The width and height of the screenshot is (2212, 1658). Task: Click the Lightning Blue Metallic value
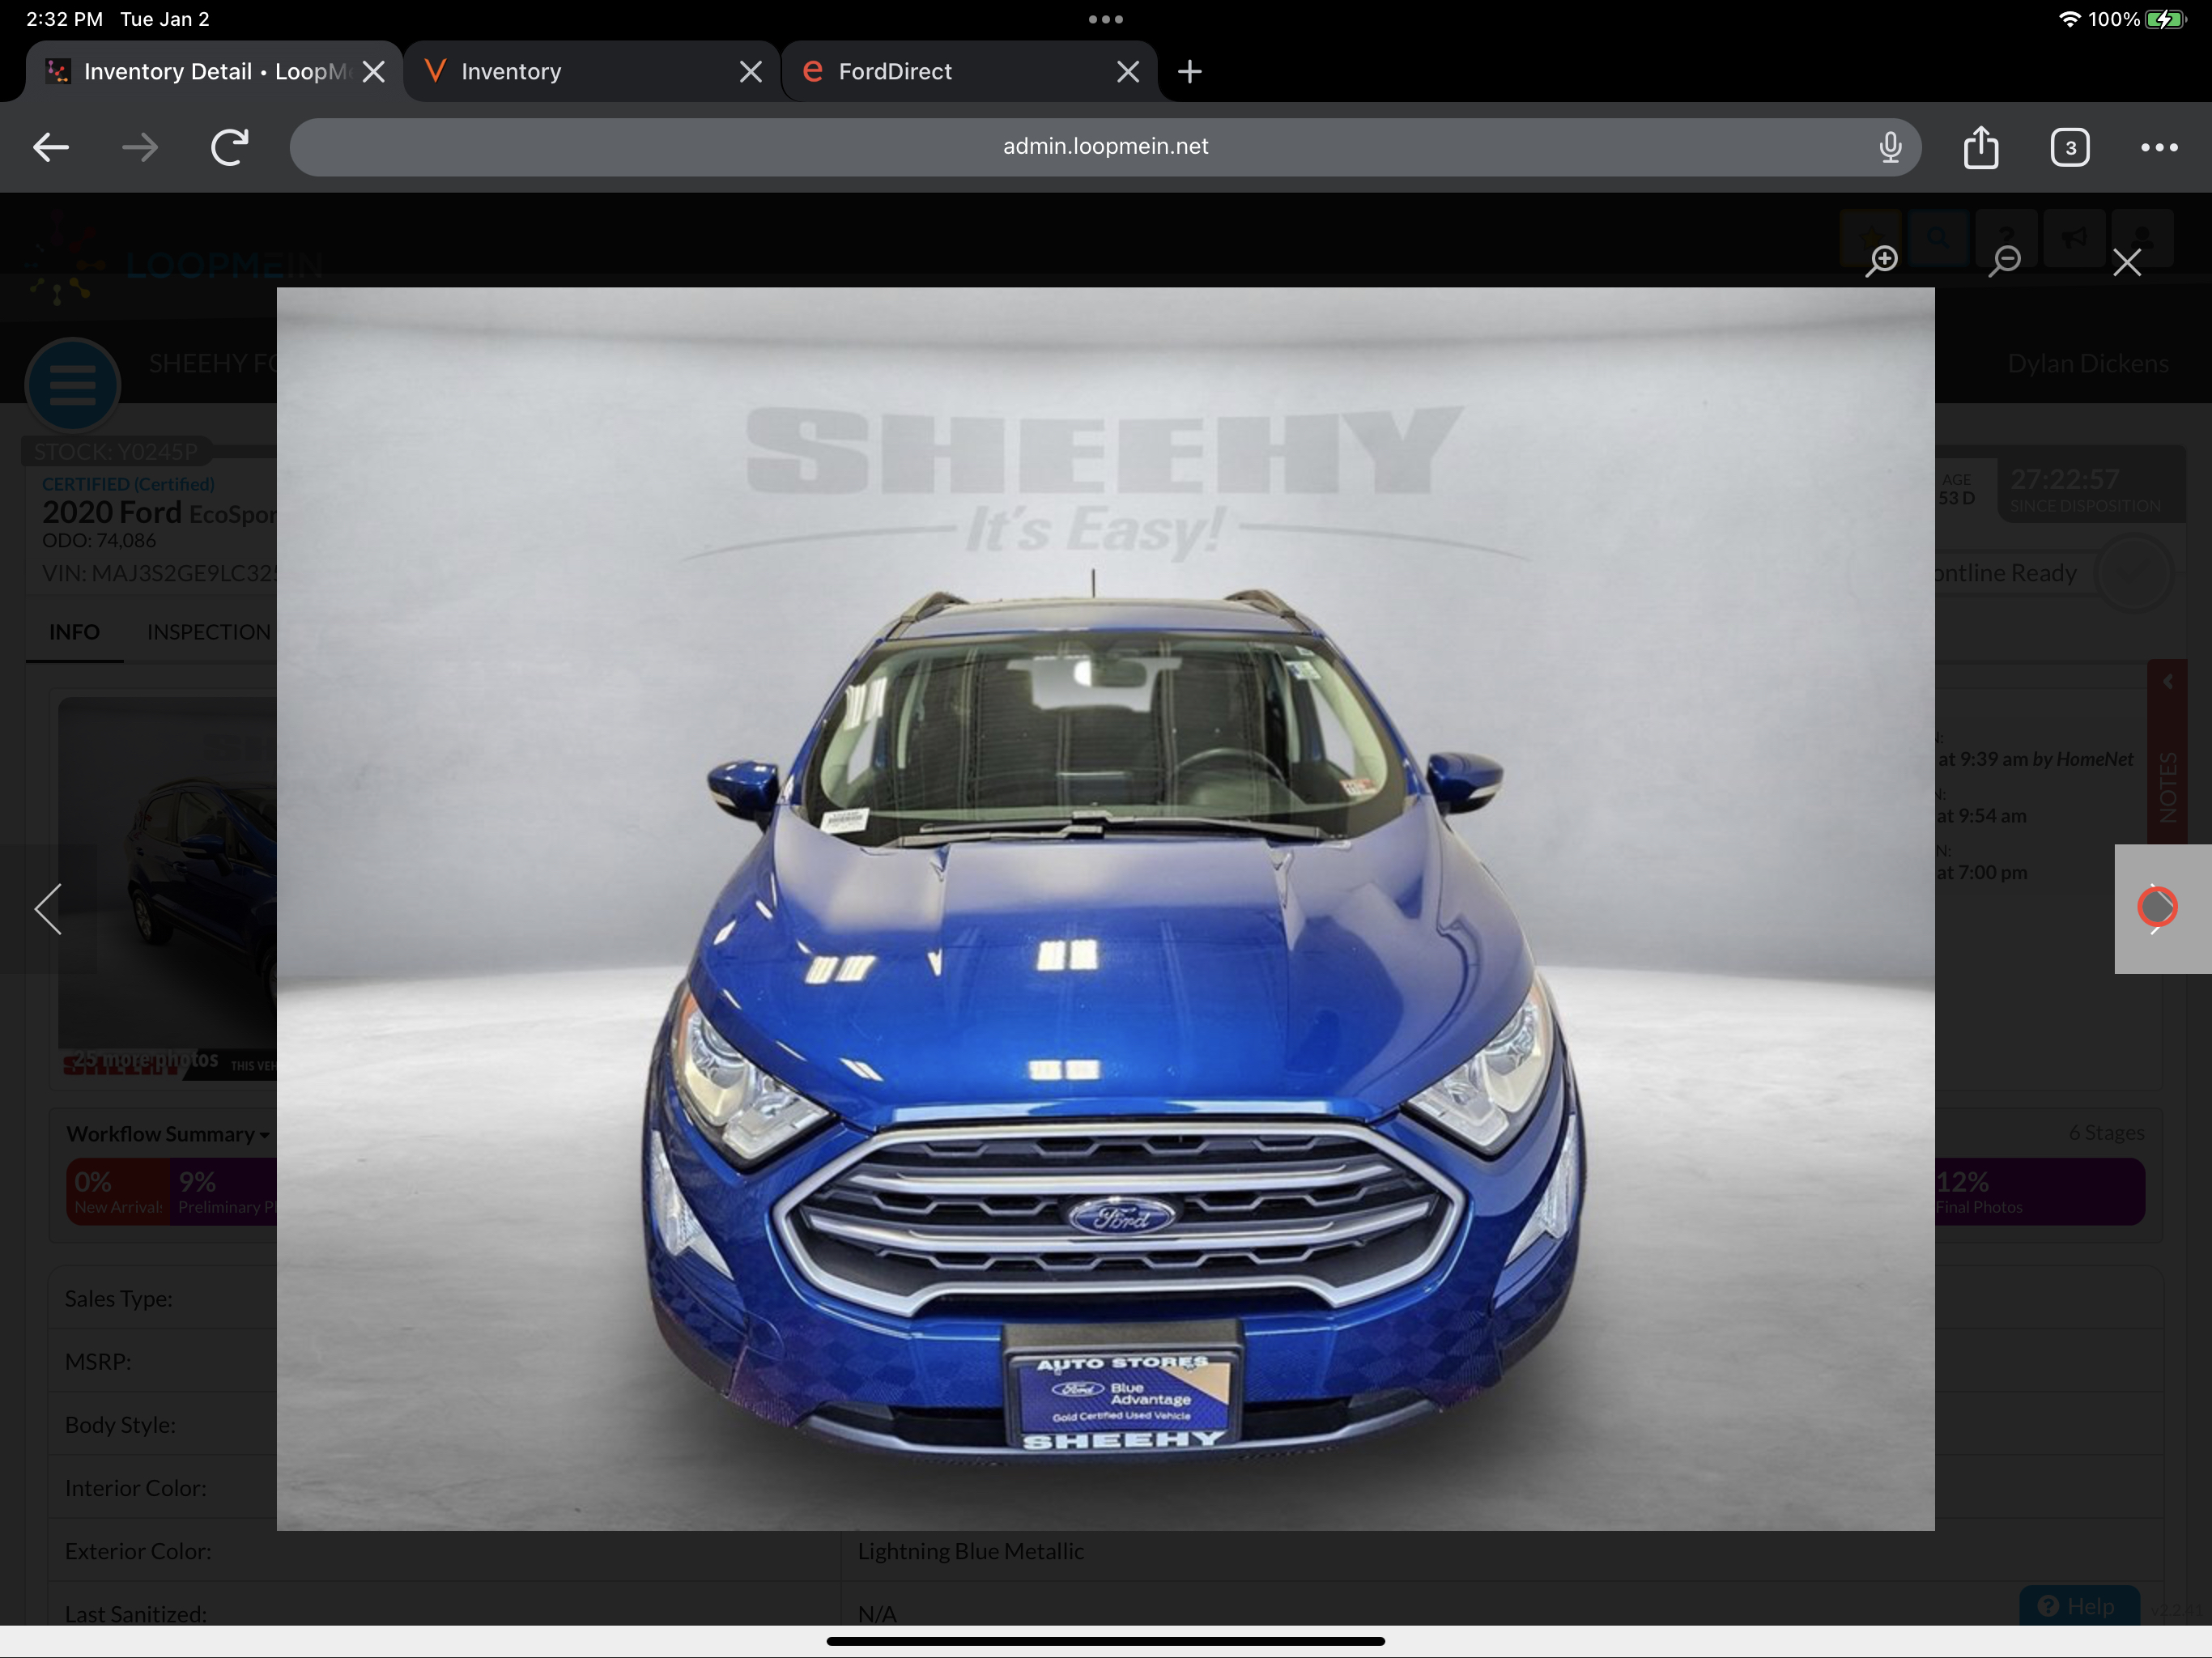click(x=970, y=1551)
